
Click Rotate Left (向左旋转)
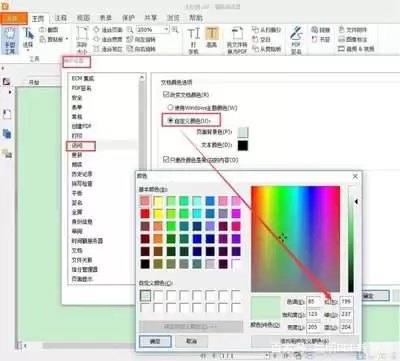pos(141,39)
